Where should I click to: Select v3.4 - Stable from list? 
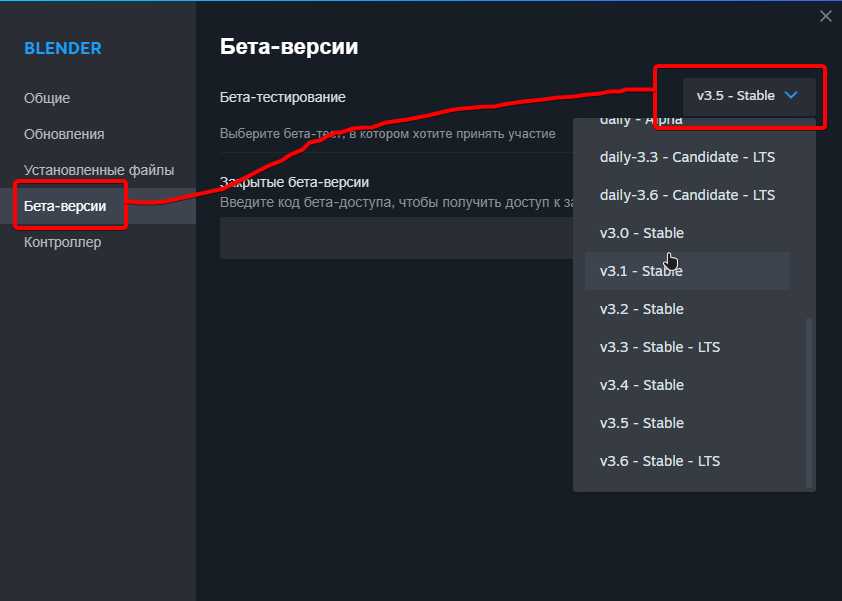coord(687,385)
